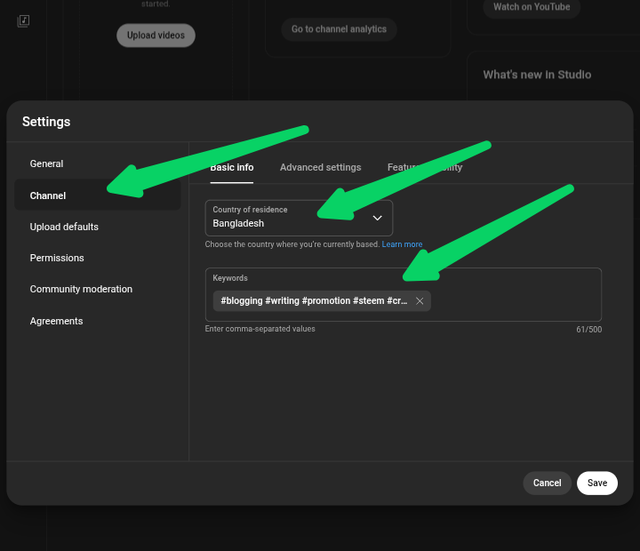Click the Settings dialog title
640x551 pixels.
tap(46, 122)
